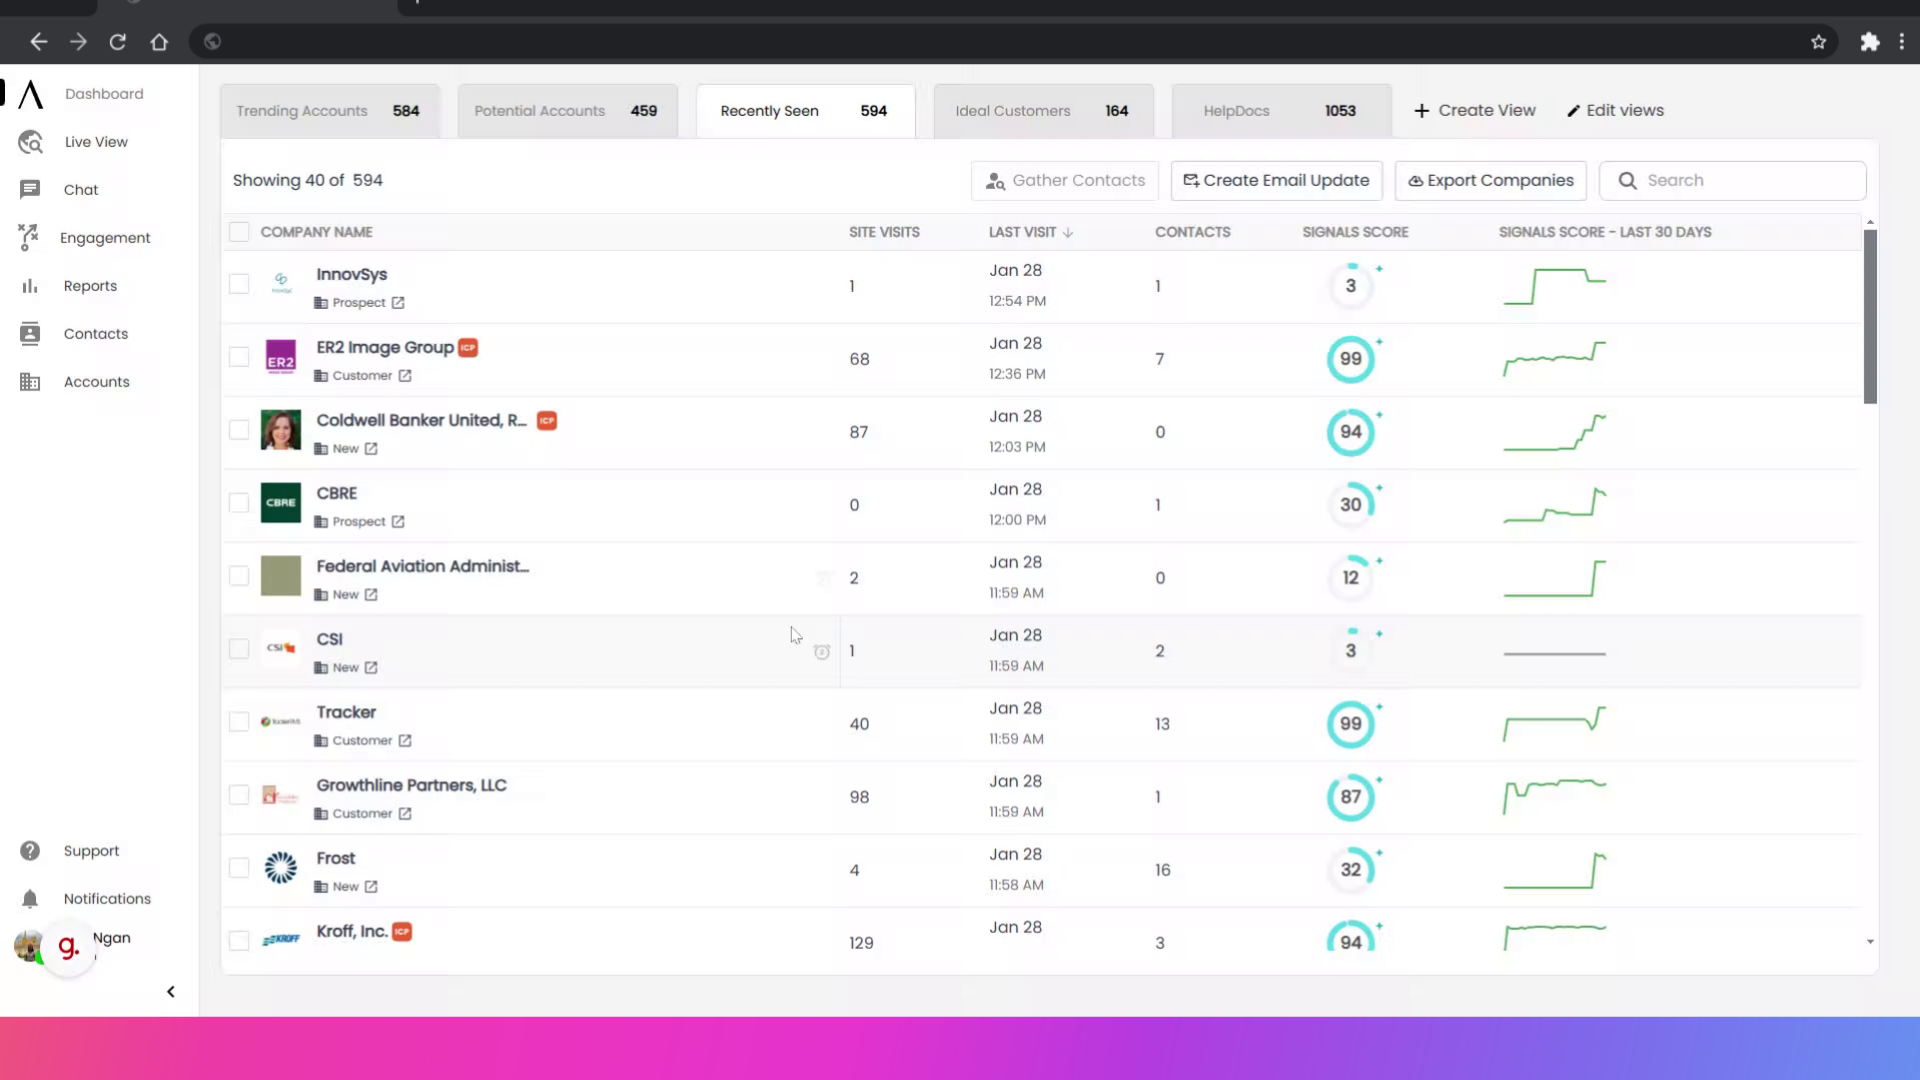This screenshot has width=1920, height=1080.
Task: Open the Coldwell Banker United company link
Action: click(421, 421)
